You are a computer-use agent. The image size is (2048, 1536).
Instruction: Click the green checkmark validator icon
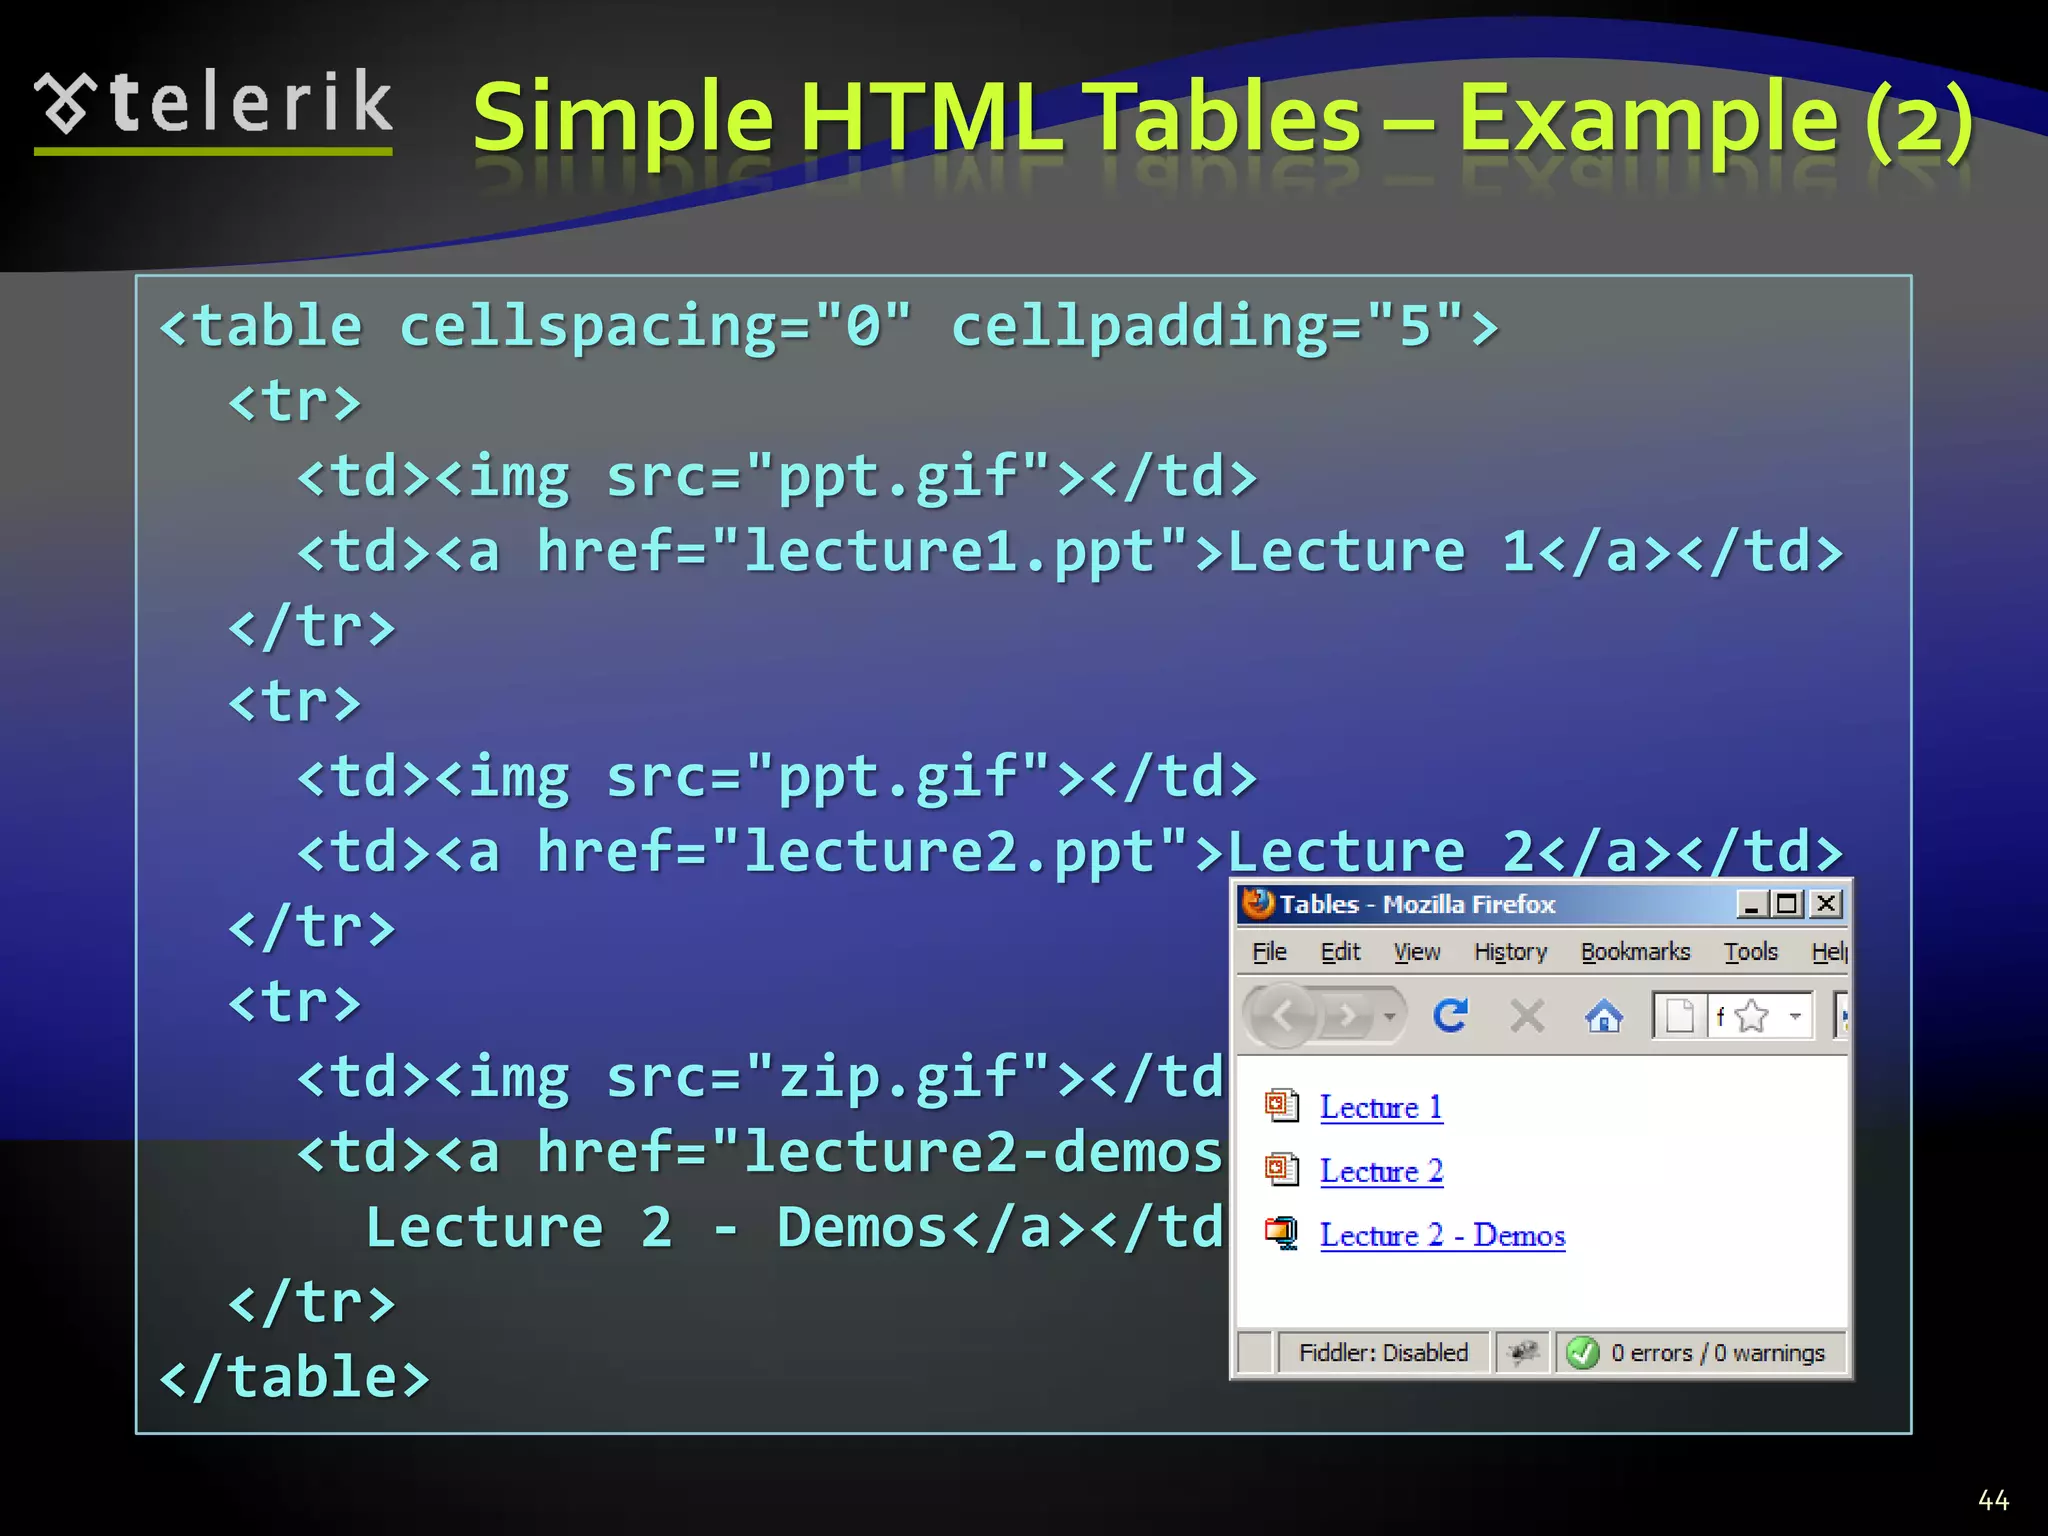[x=1582, y=1353]
